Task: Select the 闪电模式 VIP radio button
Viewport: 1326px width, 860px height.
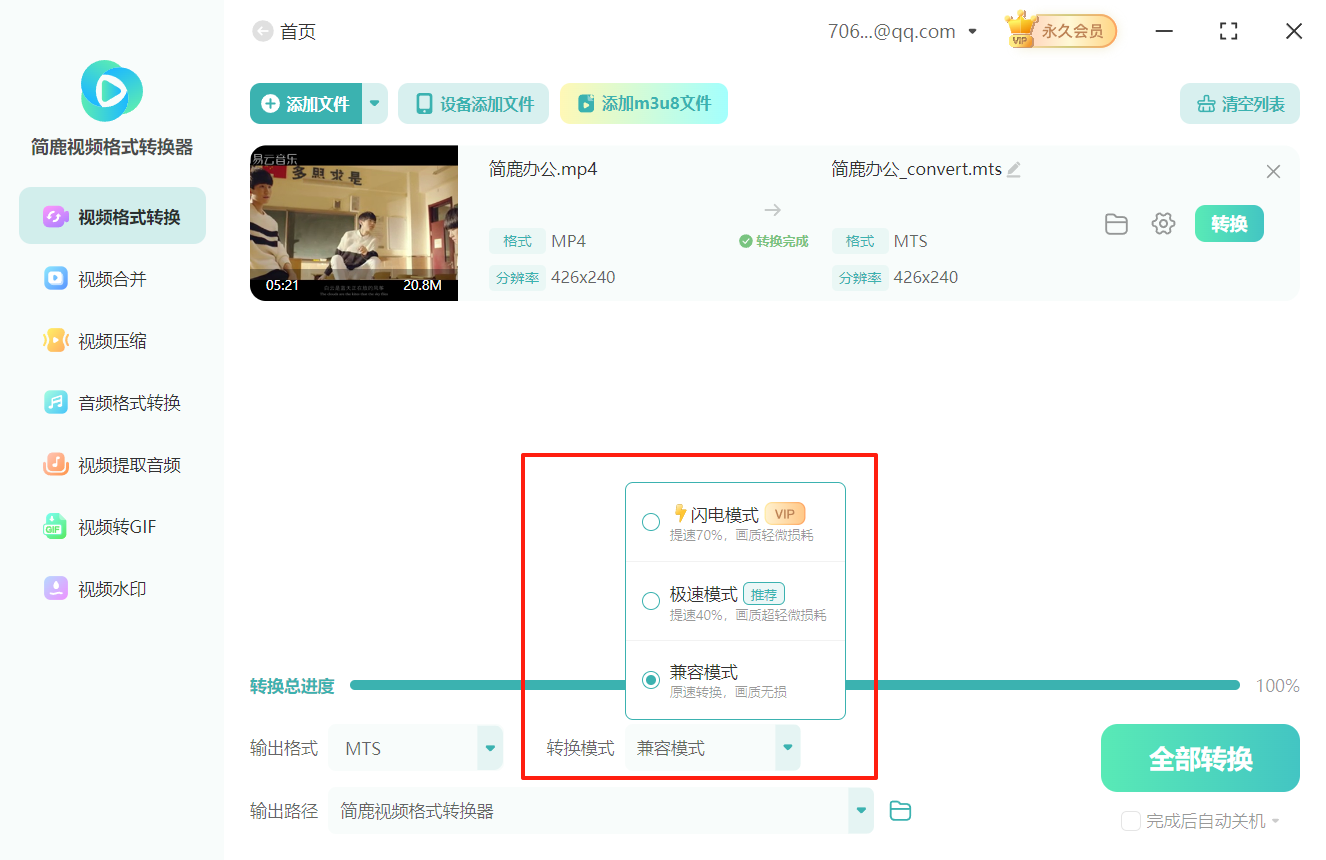Action: (x=651, y=521)
